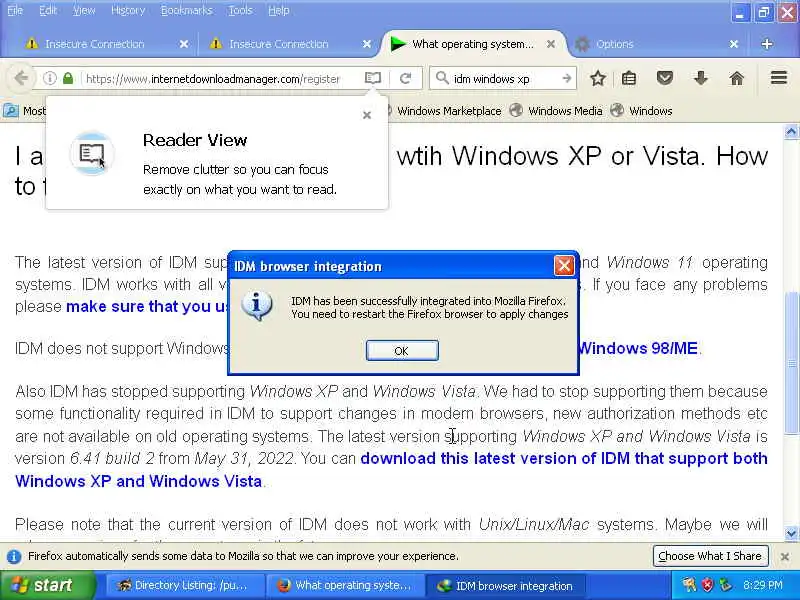Go to the Firefox home page
The width and height of the screenshot is (800, 600).
tap(736, 78)
